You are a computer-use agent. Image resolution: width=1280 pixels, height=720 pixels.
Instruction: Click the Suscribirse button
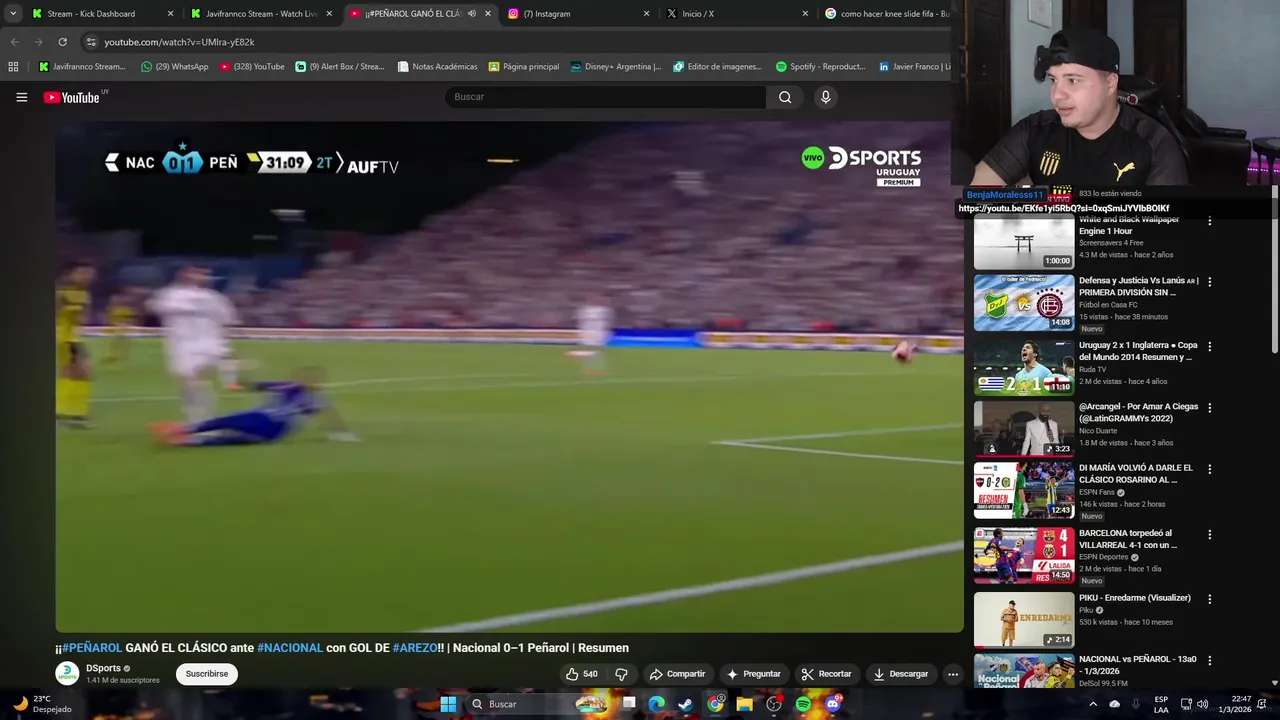point(207,674)
